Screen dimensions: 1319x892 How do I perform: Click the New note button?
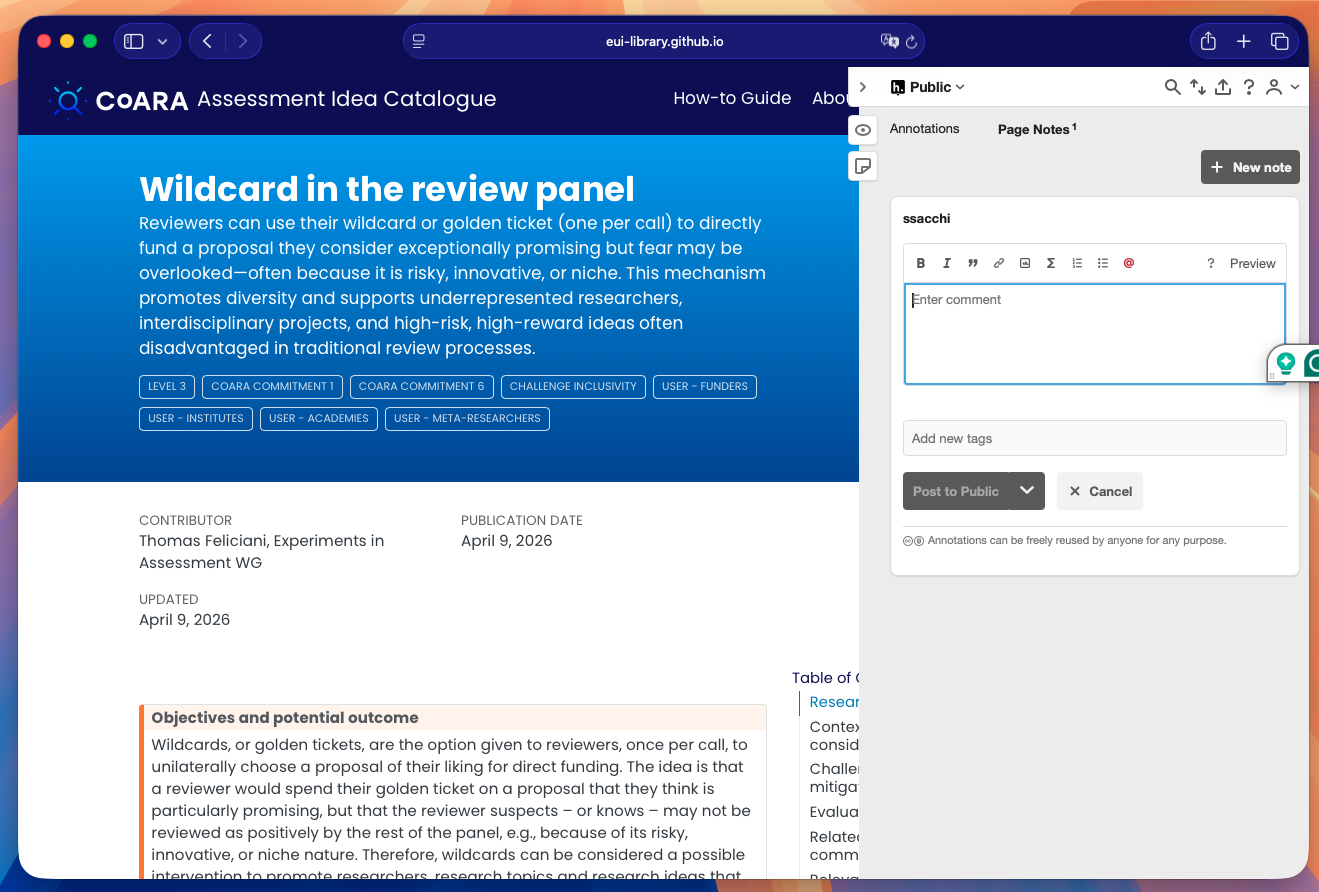(1250, 167)
